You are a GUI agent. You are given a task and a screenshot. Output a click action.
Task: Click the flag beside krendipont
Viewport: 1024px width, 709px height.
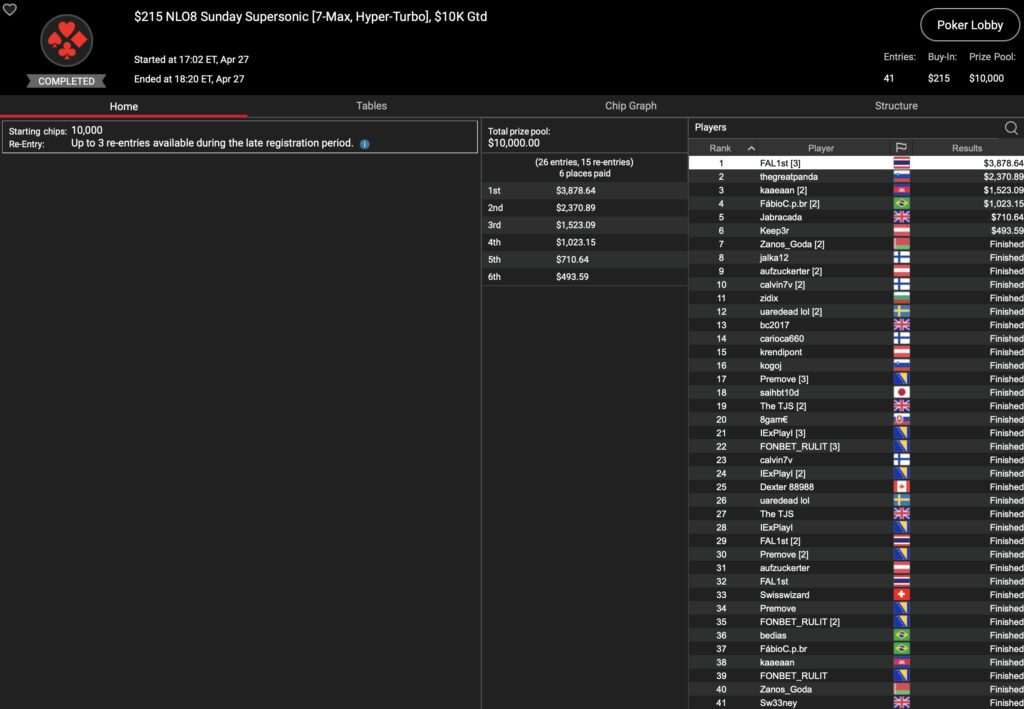901,352
